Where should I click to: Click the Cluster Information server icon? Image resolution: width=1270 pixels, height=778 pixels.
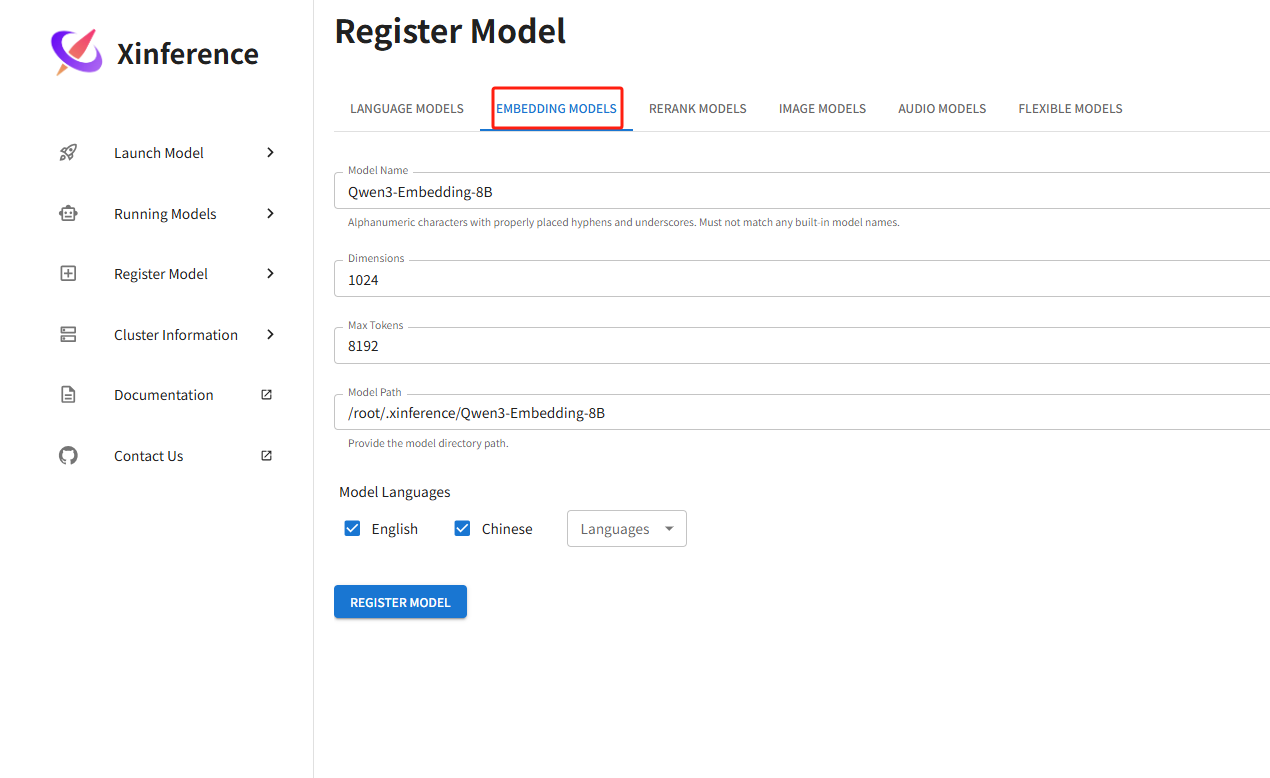point(68,334)
